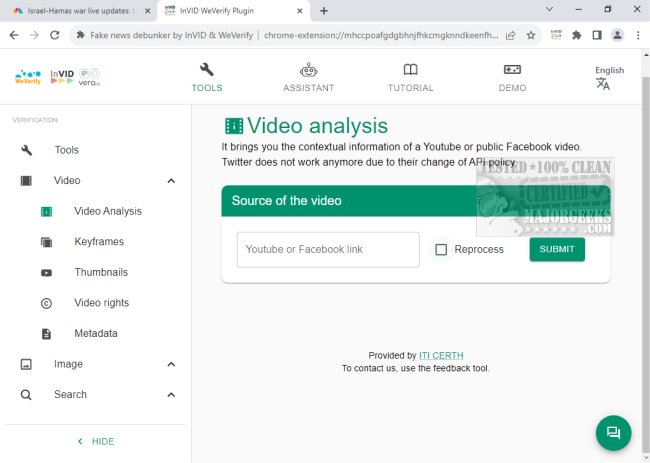Open the TUTORIAL book icon
Image resolution: width=650 pixels, height=463 pixels.
coord(410,70)
